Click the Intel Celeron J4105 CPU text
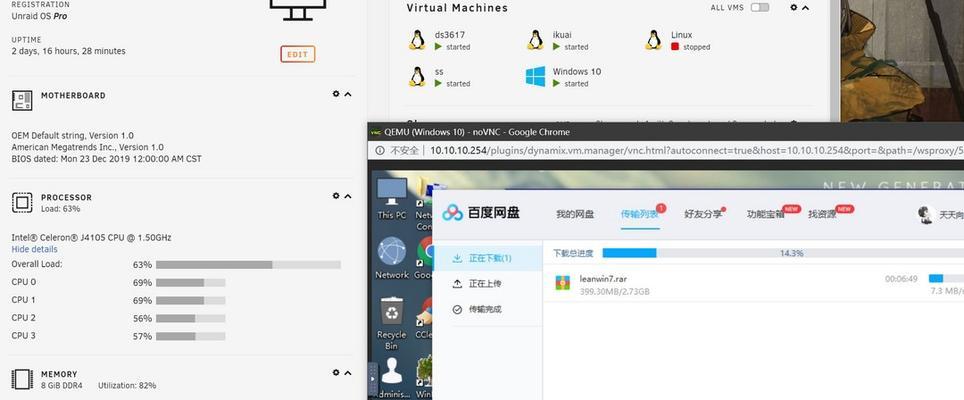The width and height of the screenshot is (964, 400). point(91,237)
